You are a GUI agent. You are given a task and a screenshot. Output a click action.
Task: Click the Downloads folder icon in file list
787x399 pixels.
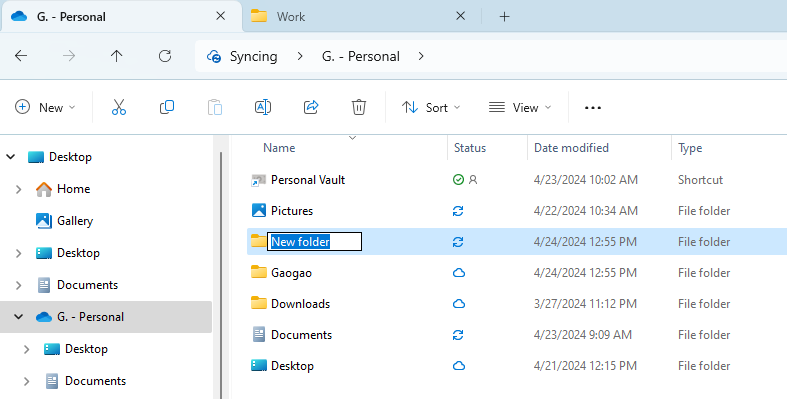(x=258, y=304)
